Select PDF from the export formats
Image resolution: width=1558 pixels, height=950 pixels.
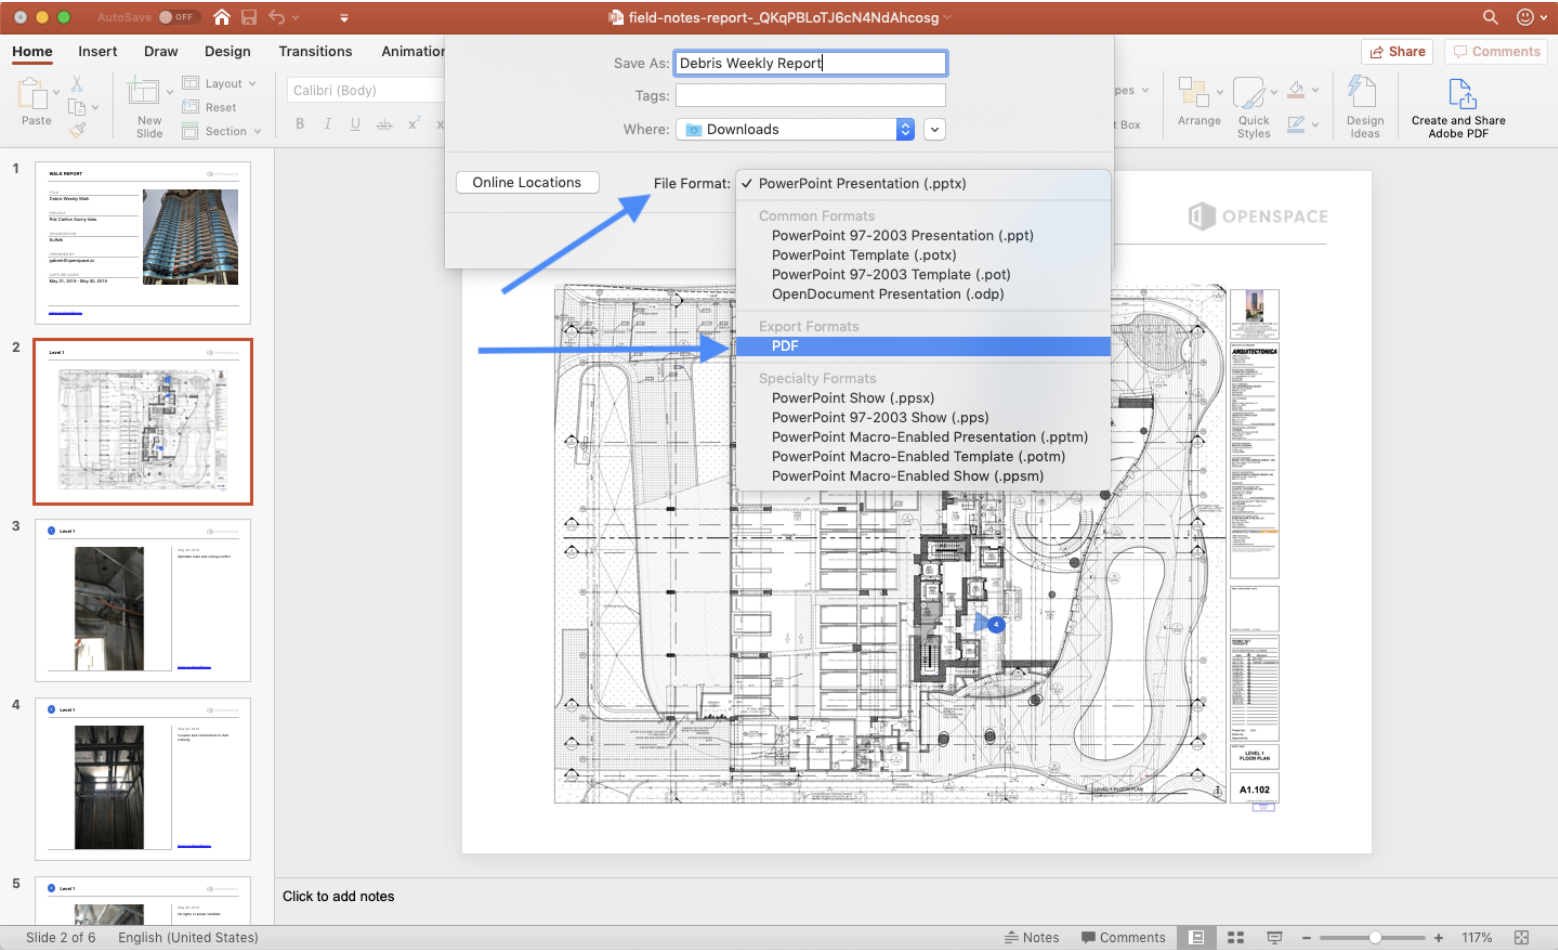(x=785, y=346)
